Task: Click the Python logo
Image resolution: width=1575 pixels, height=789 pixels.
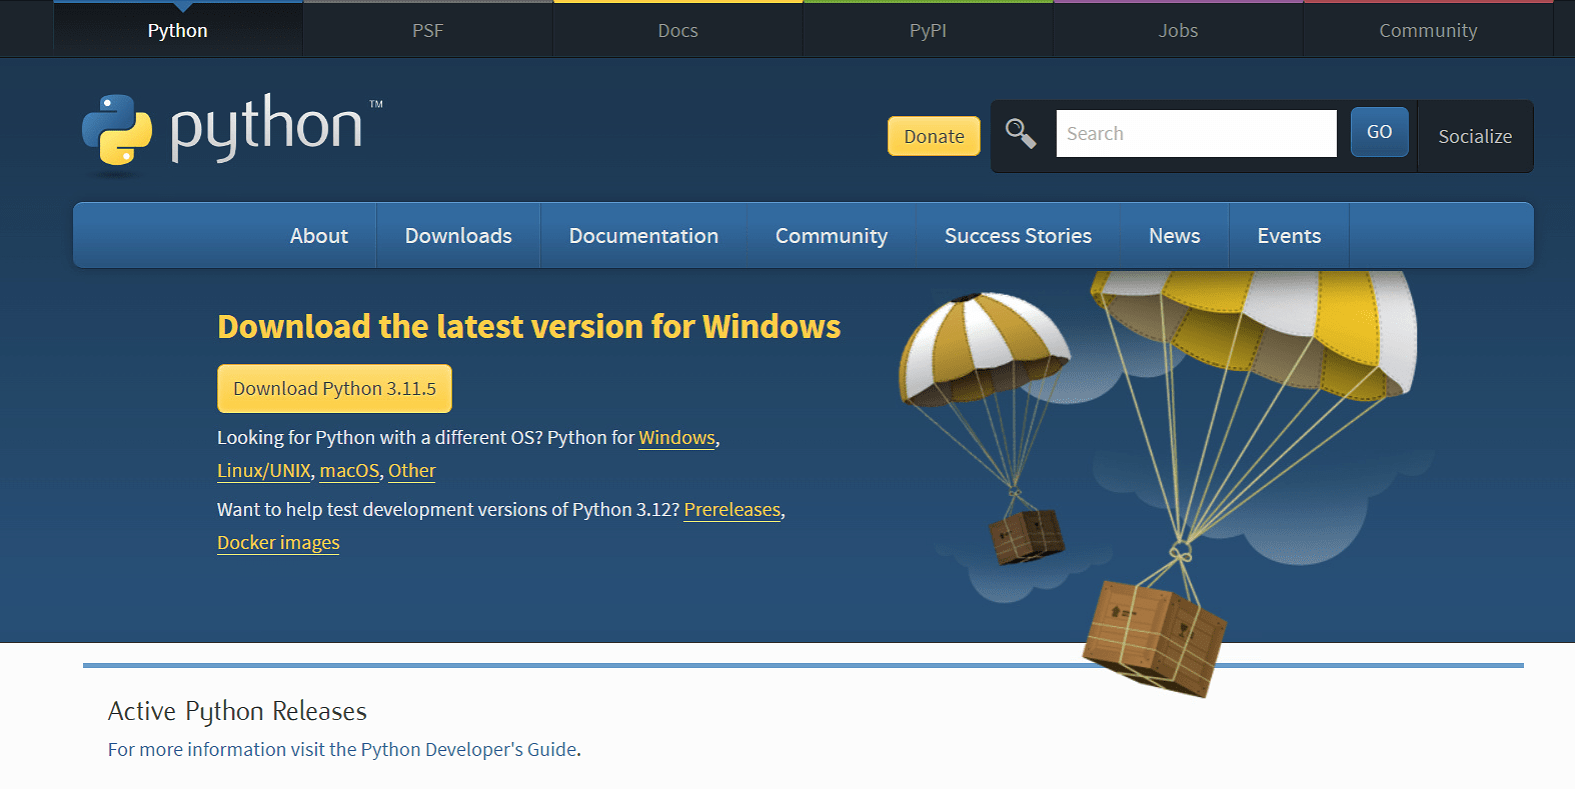Action: pyautogui.click(x=230, y=131)
